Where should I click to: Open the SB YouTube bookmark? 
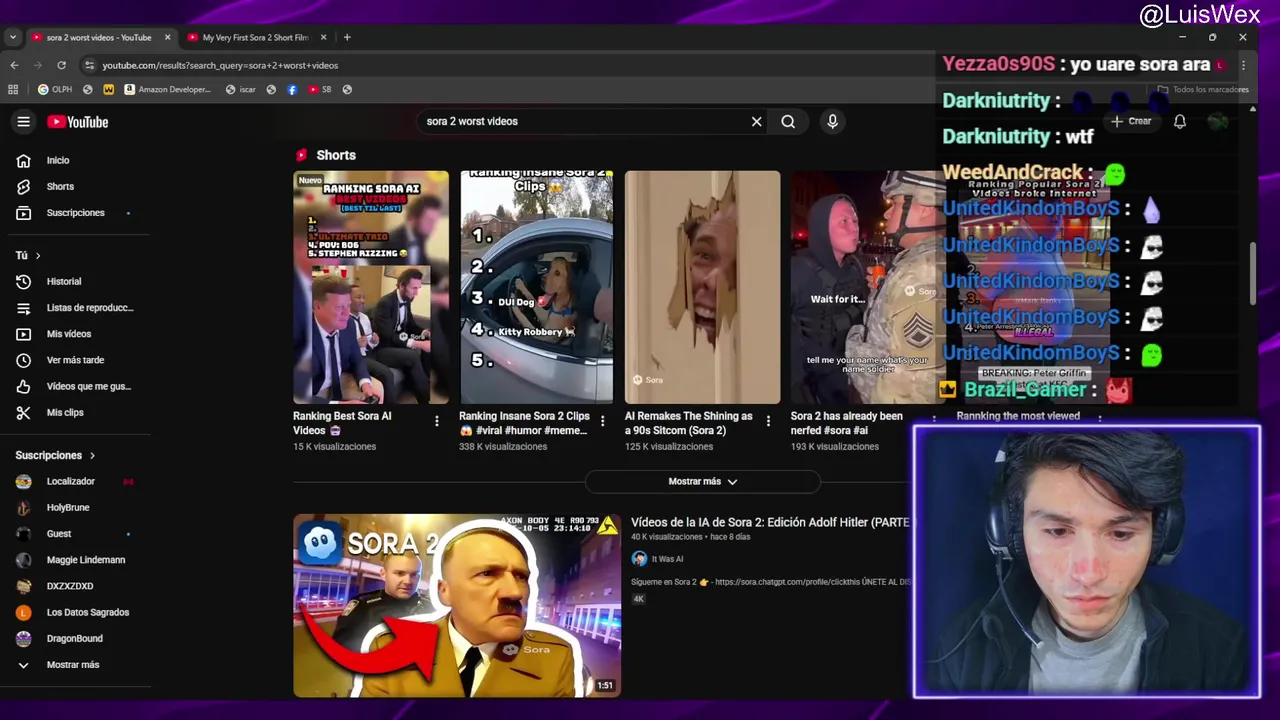pyautogui.click(x=320, y=89)
